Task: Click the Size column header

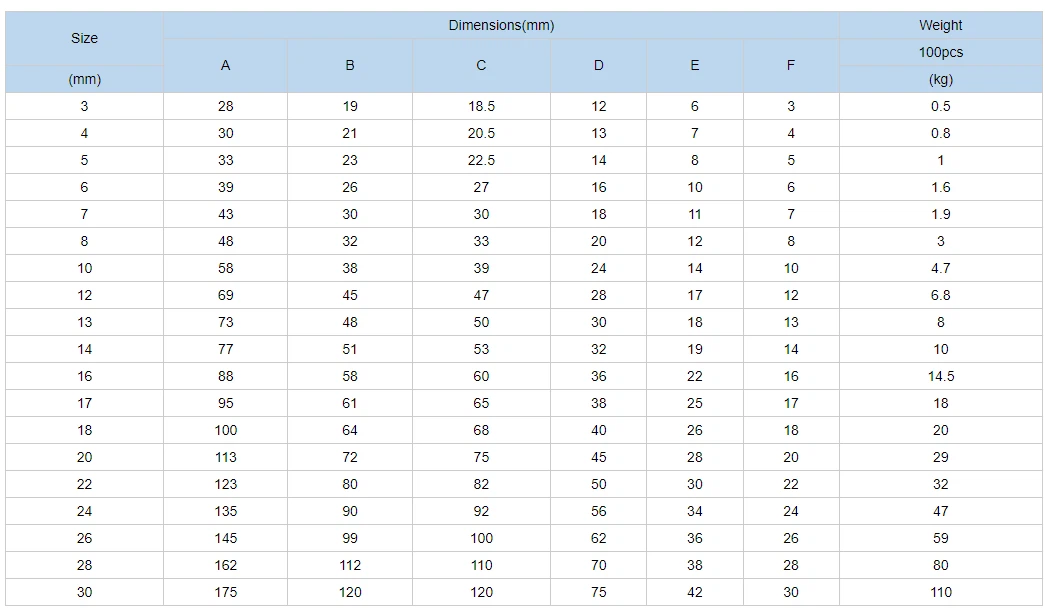Action: pyautogui.click(x=84, y=38)
